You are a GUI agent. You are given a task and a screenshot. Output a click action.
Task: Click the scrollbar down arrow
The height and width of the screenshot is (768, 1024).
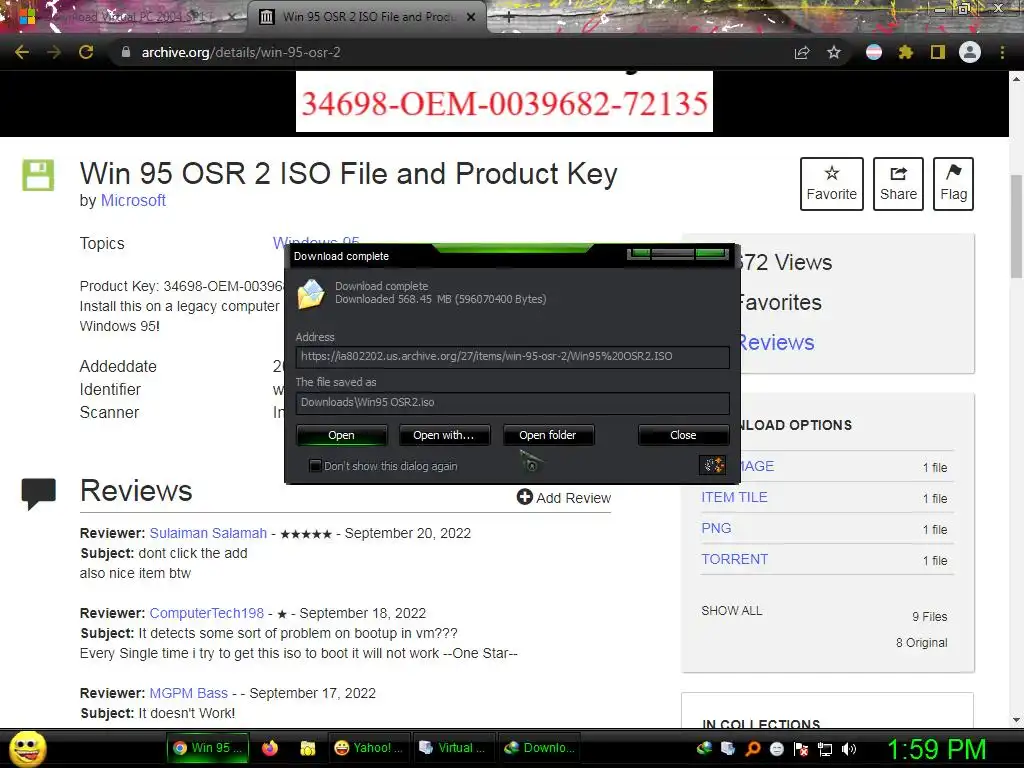pyautogui.click(x=1016, y=720)
